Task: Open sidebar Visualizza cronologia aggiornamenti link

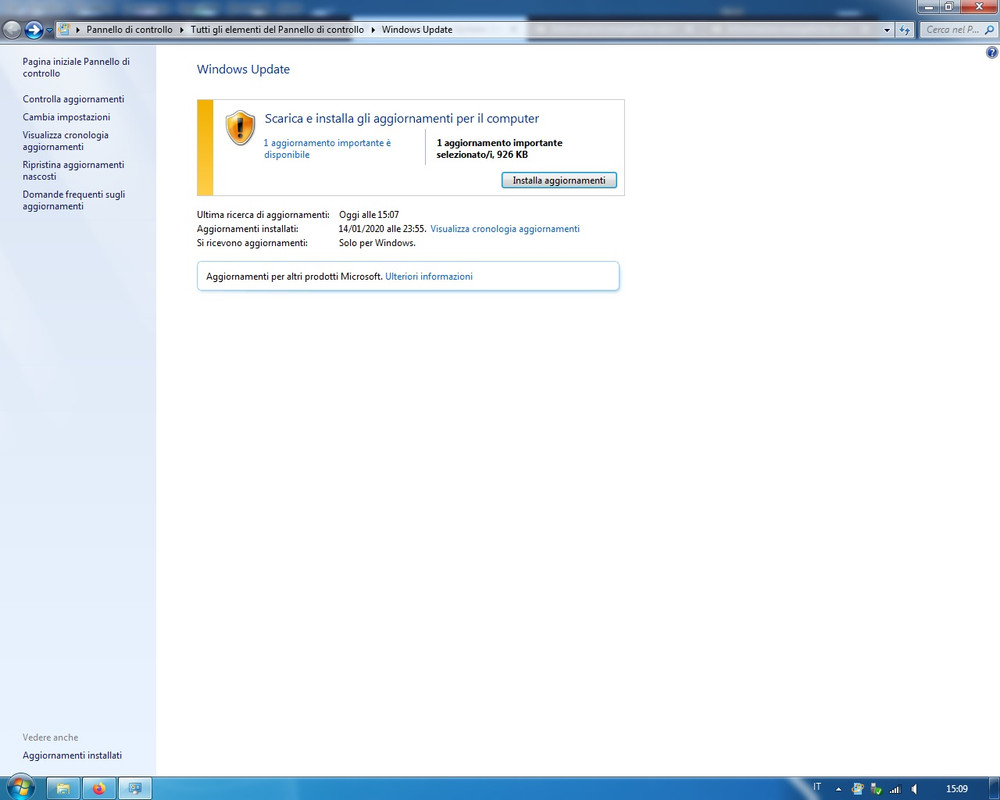Action: click(x=66, y=141)
